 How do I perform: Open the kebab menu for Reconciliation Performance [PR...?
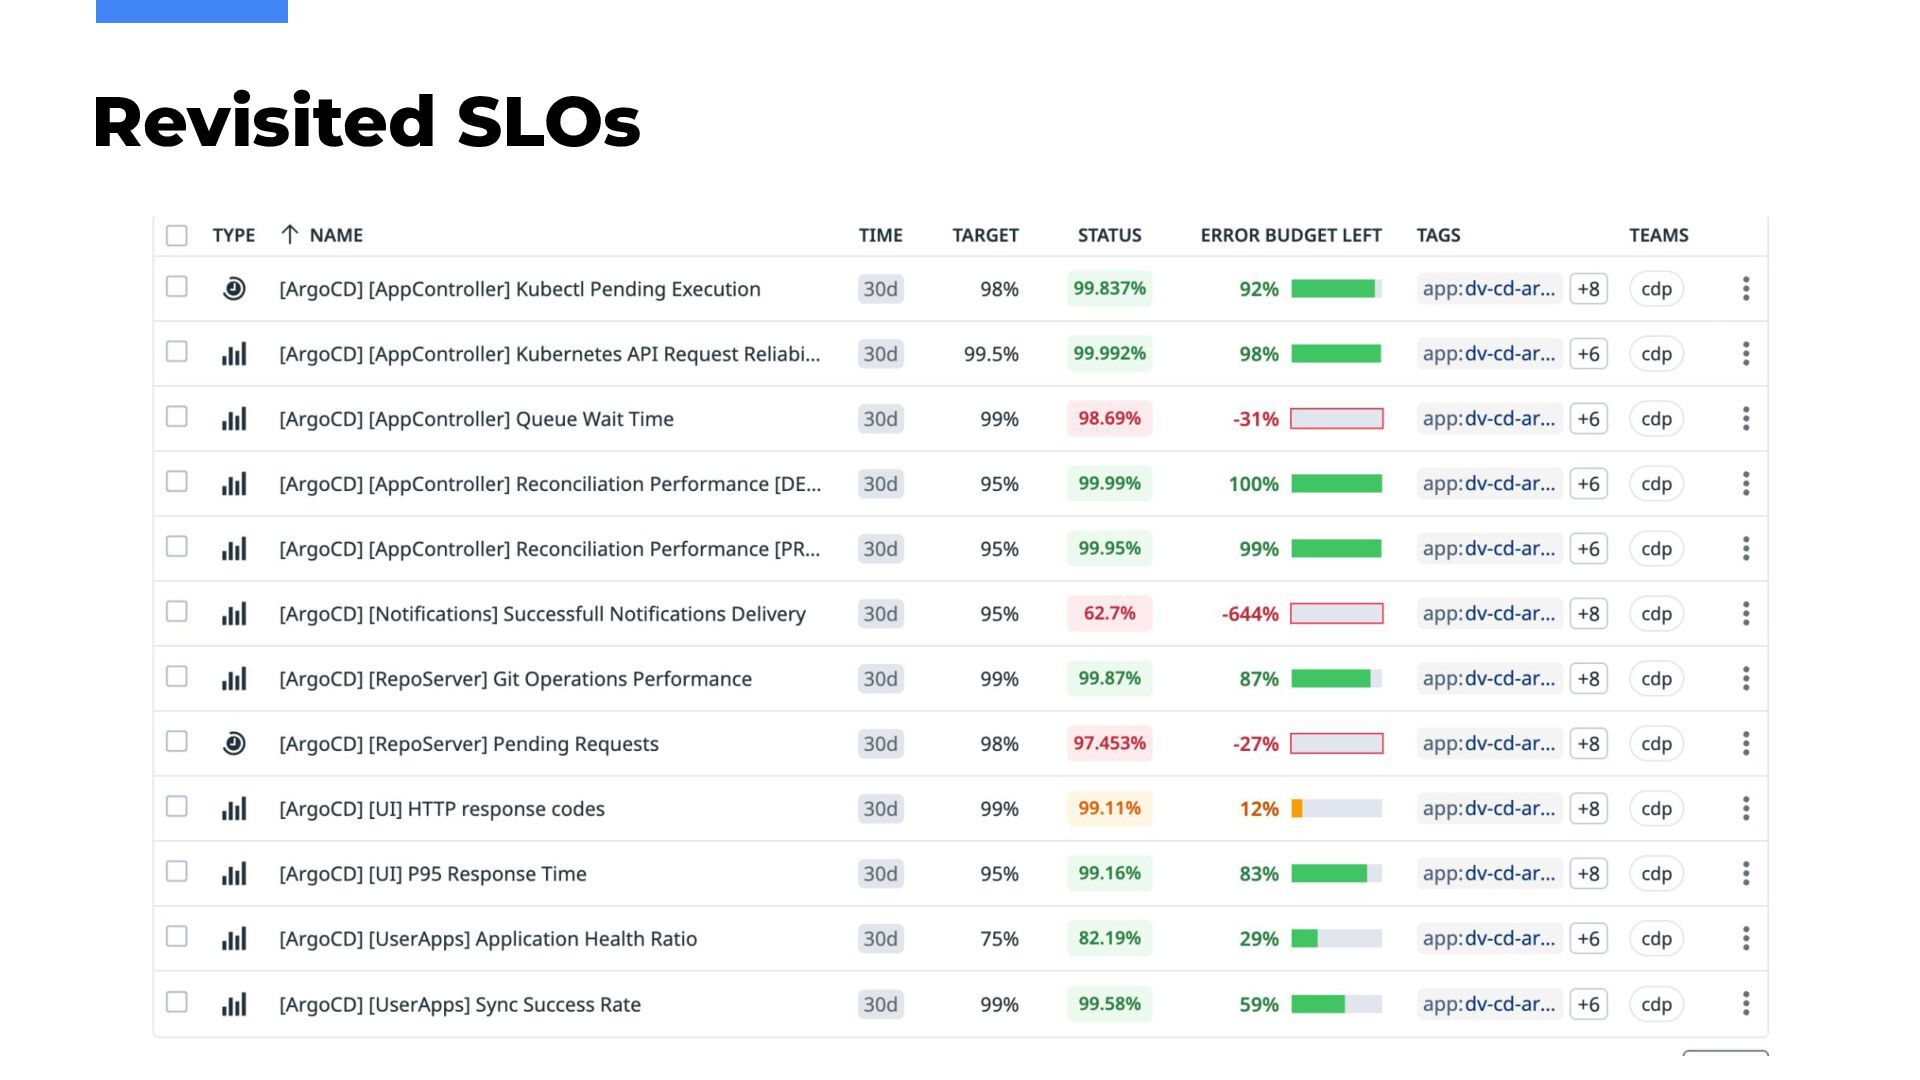pyautogui.click(x=1746, y=549)
